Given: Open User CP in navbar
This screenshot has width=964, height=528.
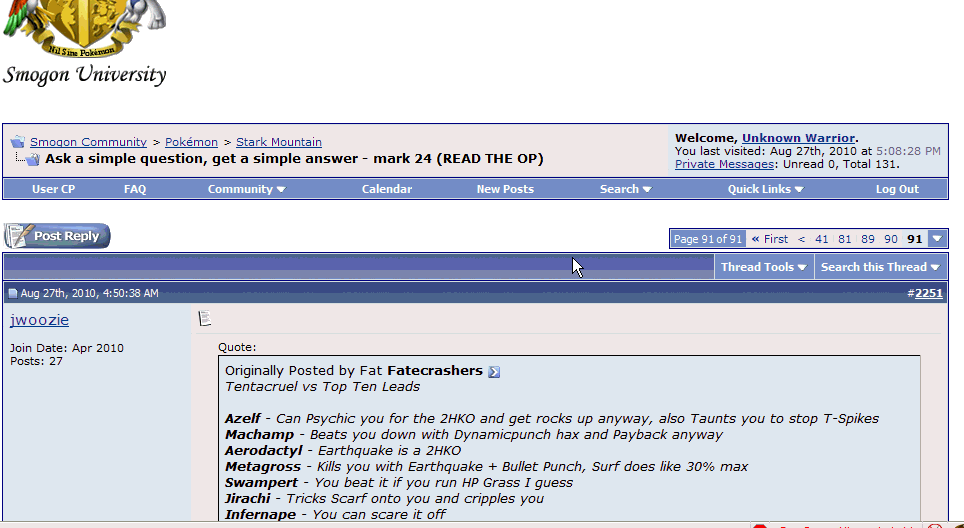Looking at the screenshot, I should click(53, 189).
